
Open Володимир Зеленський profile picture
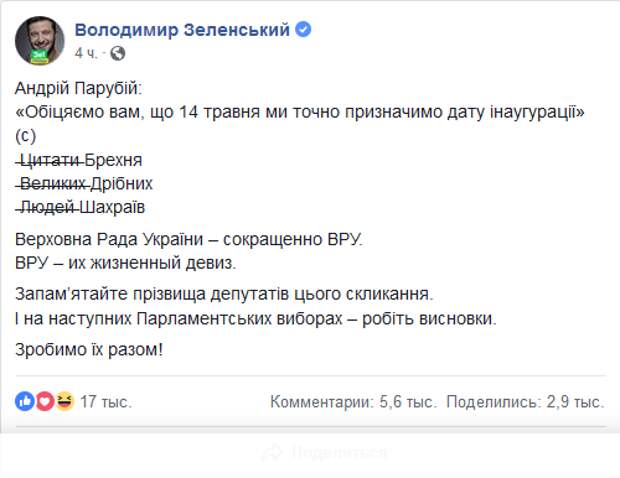click(40, 41)
